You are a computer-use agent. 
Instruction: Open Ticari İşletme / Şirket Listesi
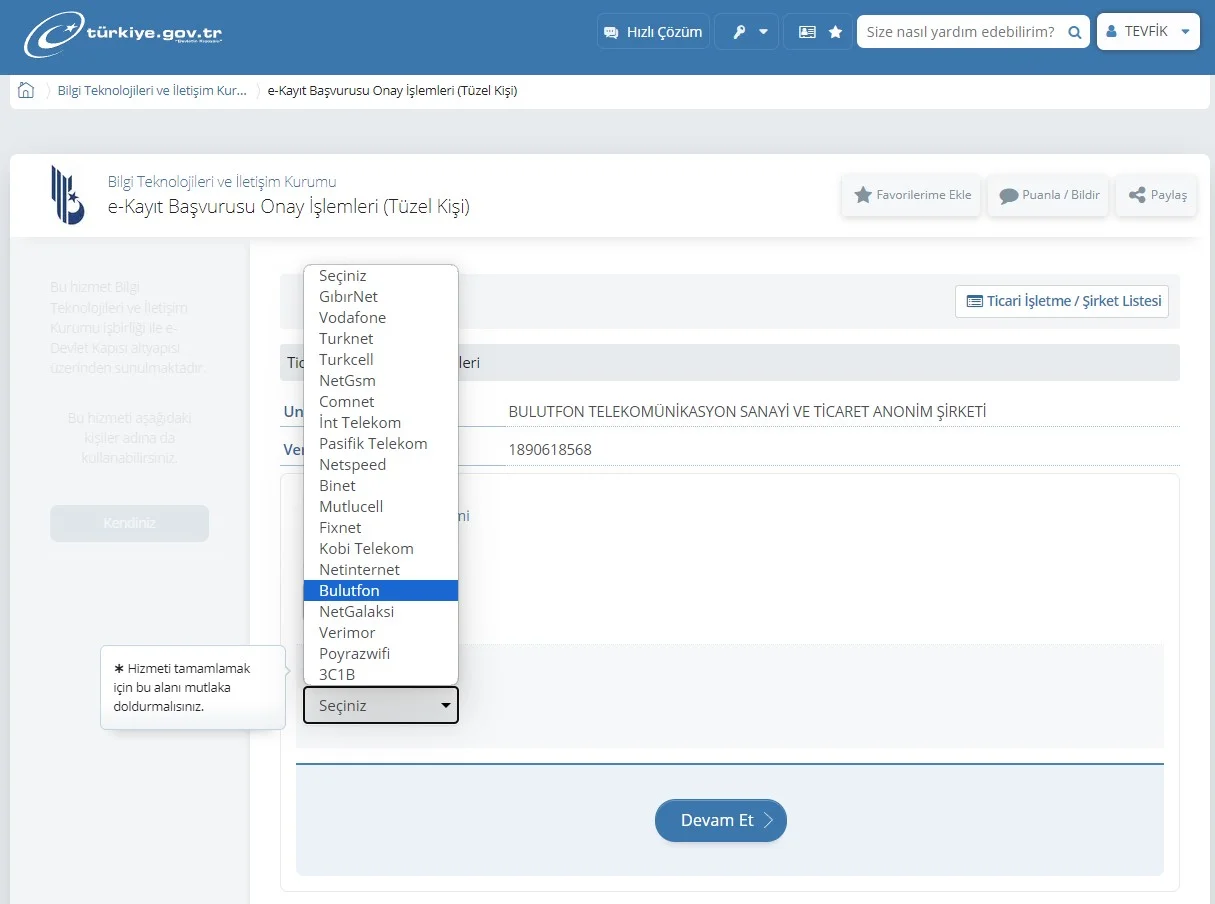coord(1062,301)
